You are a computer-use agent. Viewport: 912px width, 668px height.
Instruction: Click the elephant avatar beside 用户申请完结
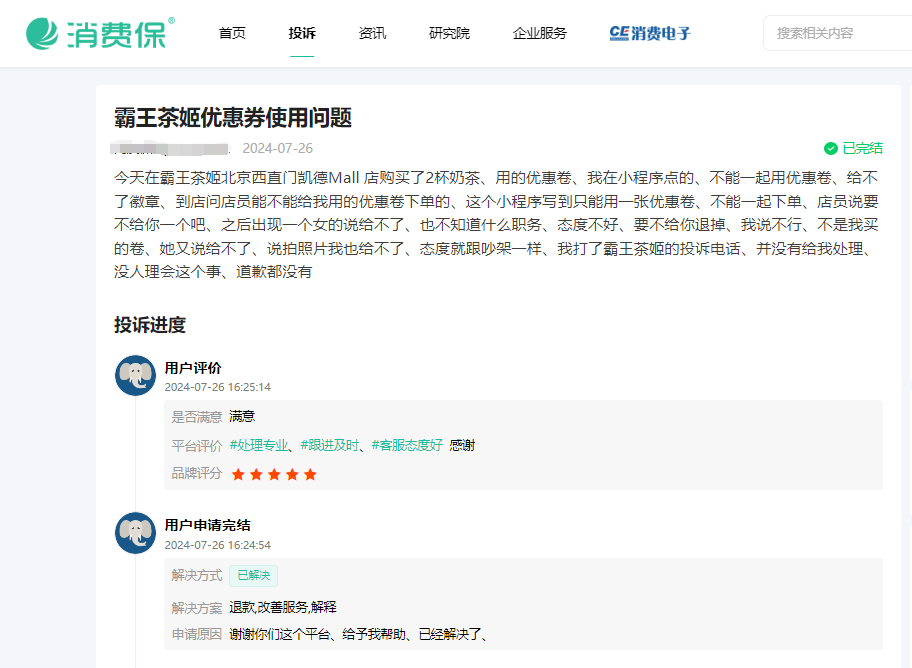(136, 532)
